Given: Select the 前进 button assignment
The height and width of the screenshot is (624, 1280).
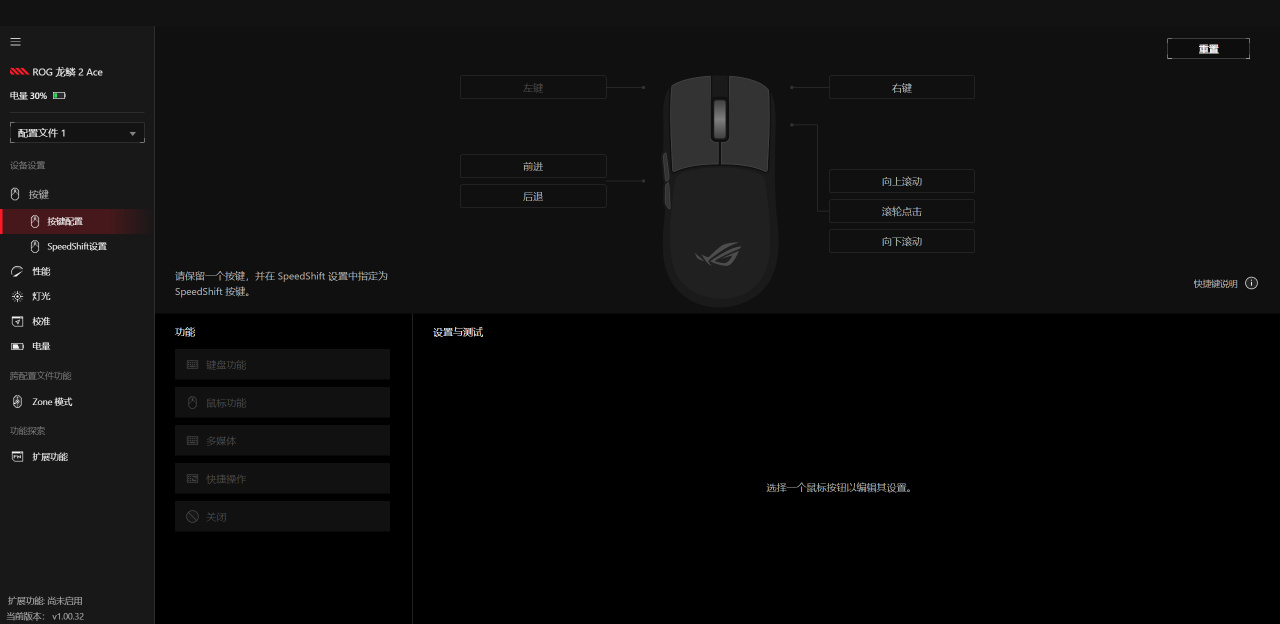Looking at the screenshot, I should tap(533, 166).
